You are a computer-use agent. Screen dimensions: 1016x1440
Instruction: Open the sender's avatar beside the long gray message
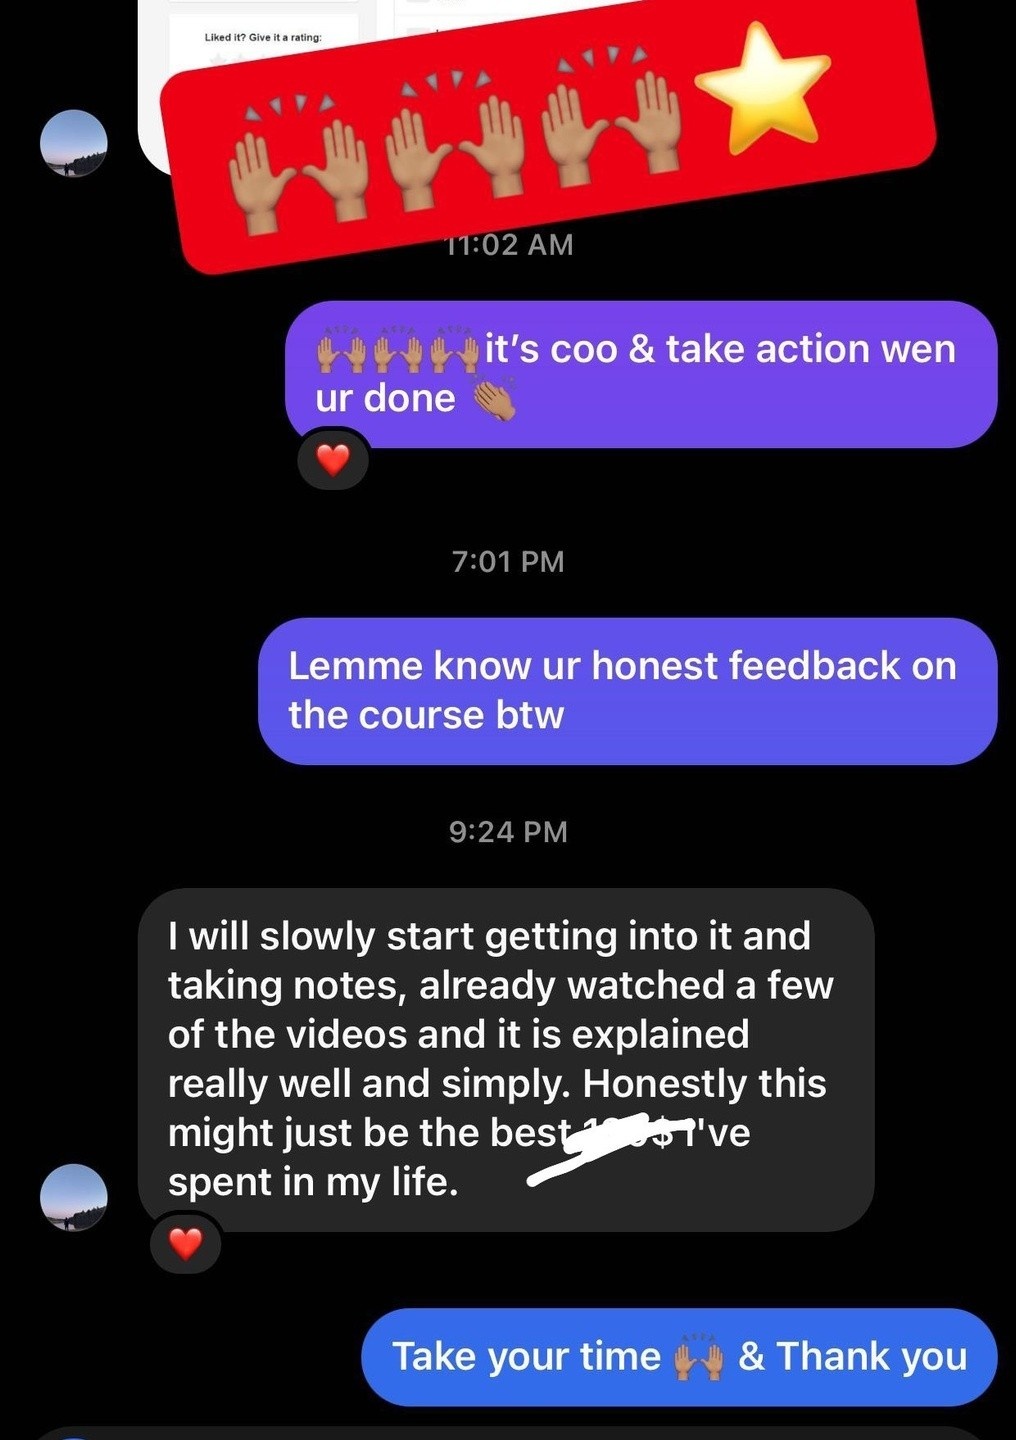coord(73,1197)
